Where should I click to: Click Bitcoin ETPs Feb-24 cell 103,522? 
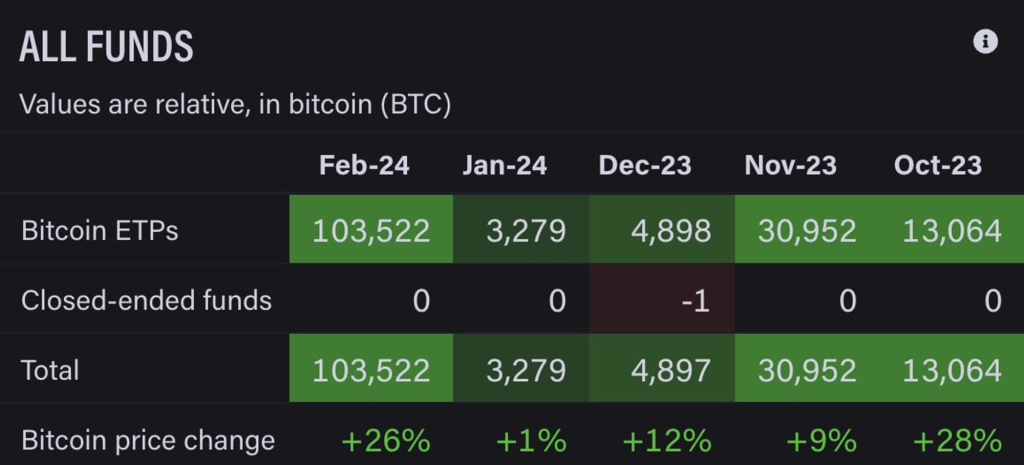tap(371, 231)
